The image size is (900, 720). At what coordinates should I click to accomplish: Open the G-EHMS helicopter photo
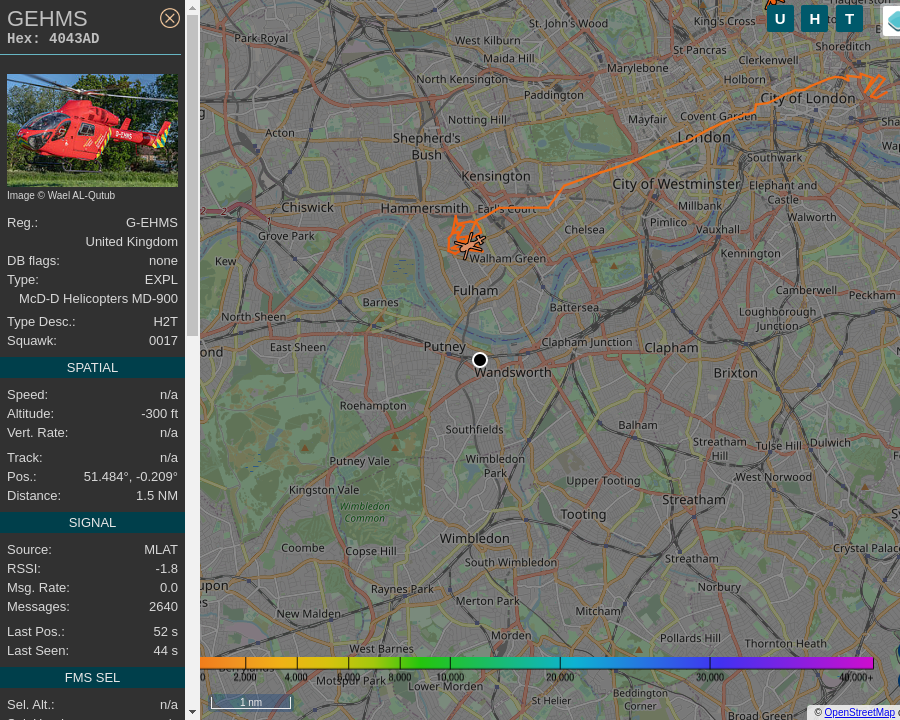tap(92, 130)
